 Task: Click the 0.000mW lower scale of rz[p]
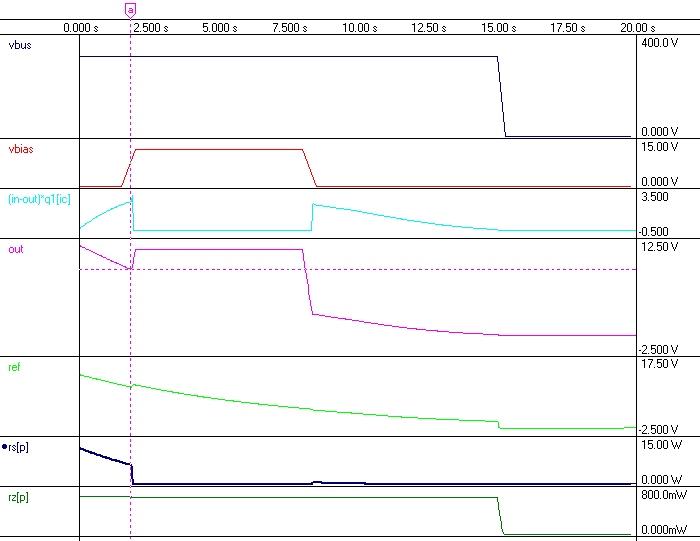[664, 530]
